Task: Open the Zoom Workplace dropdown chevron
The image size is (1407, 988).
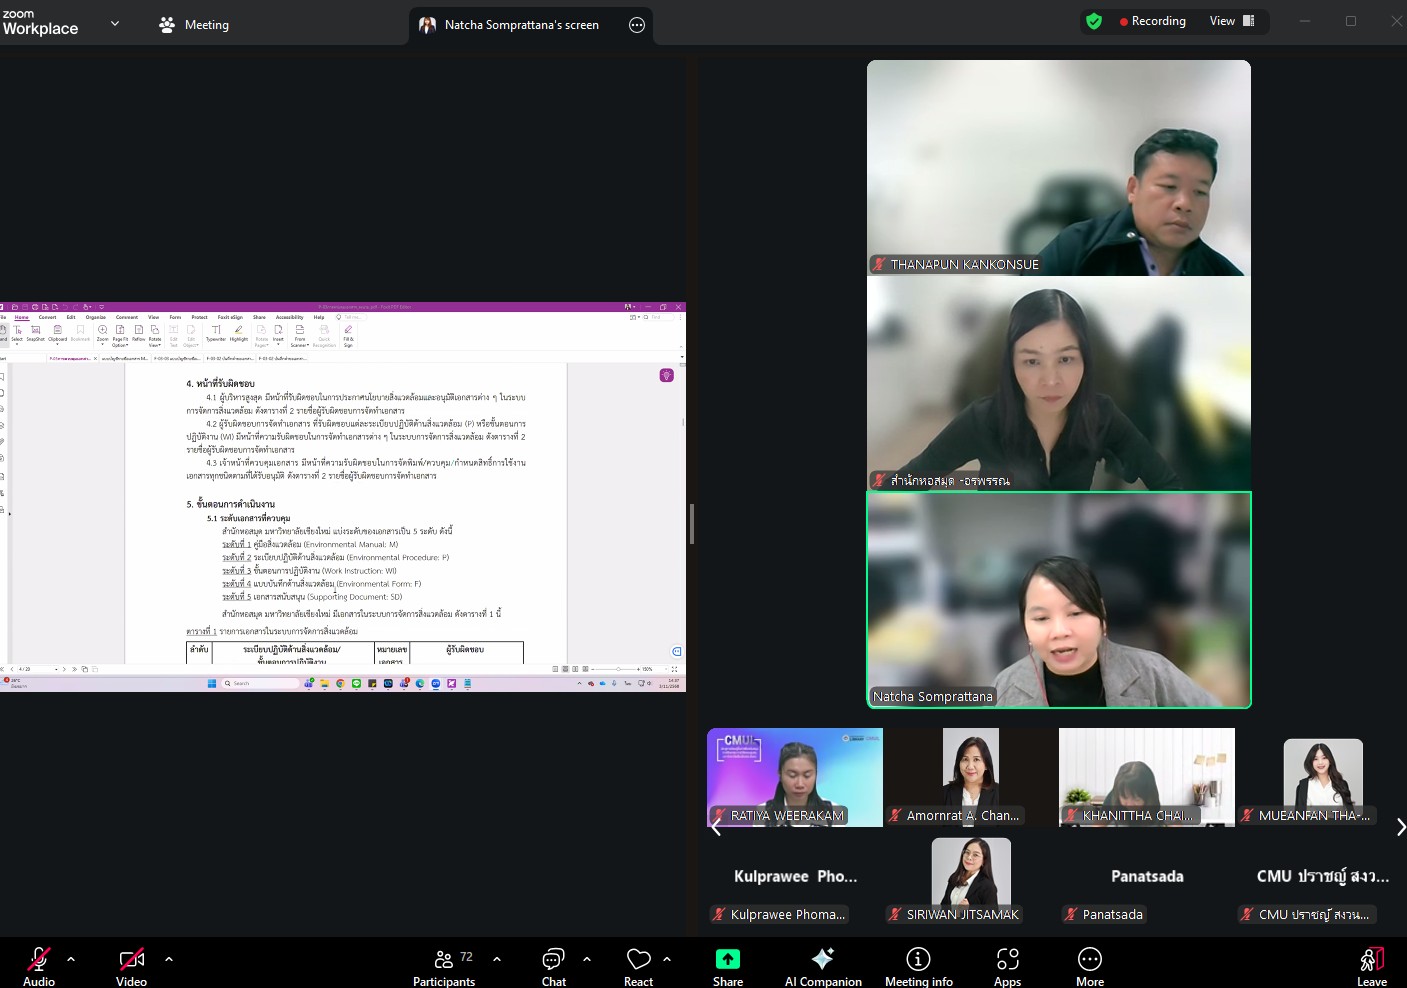Action: 115,23
